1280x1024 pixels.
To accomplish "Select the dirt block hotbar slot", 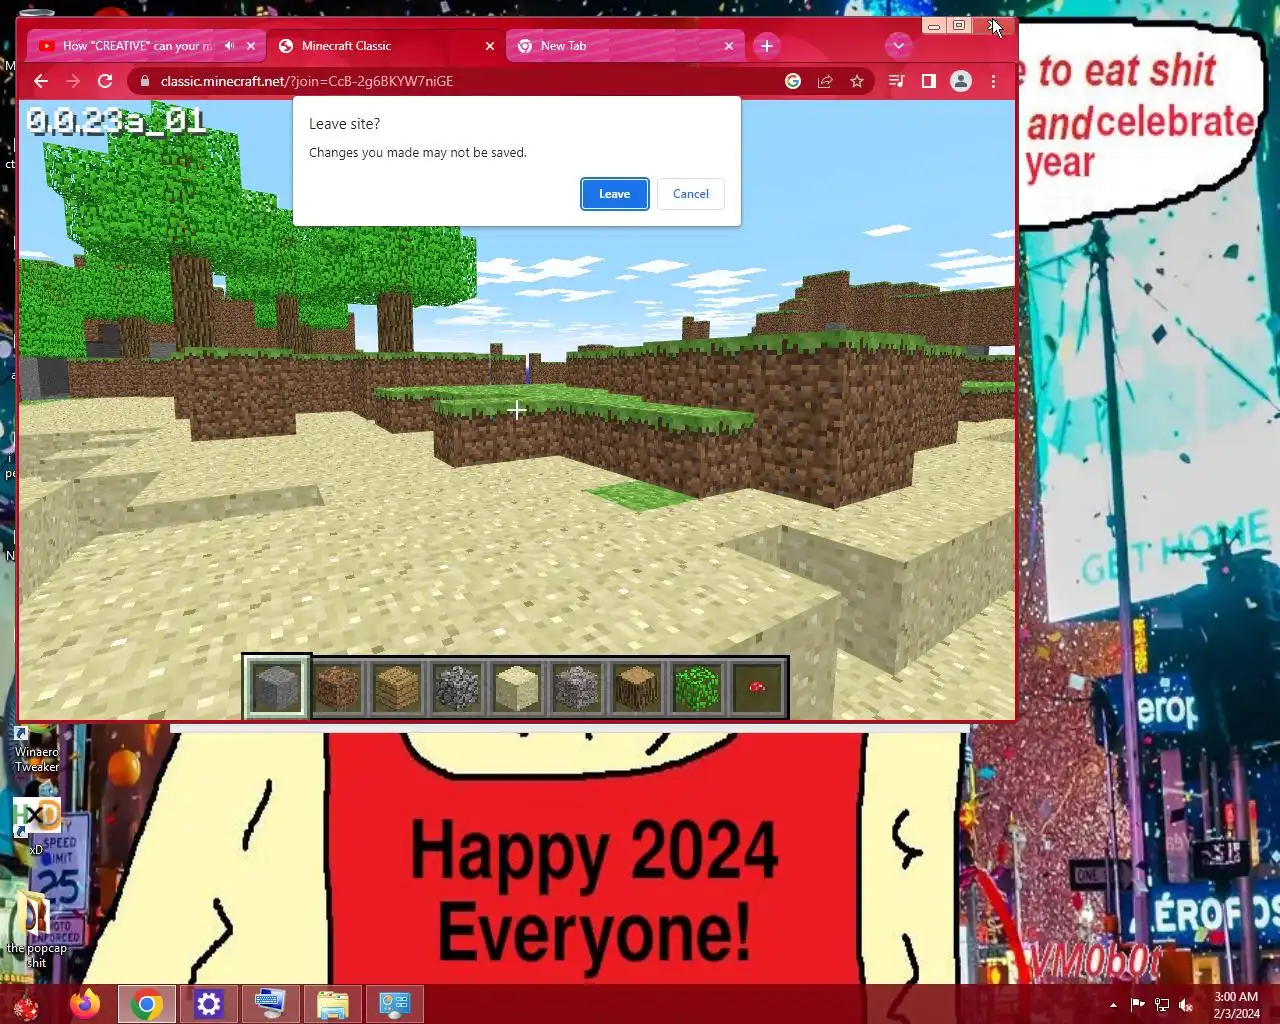I will point(337,688).
